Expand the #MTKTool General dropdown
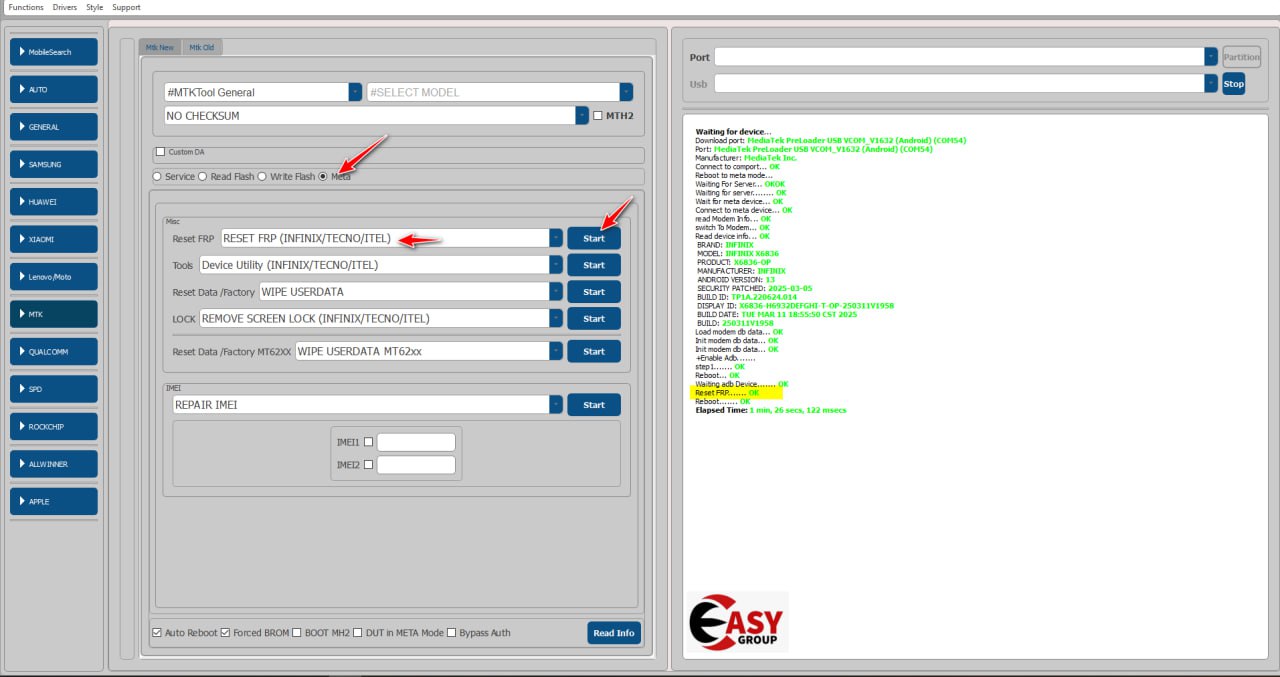The height and width of the screenshot is (677, 1280). (x=355, y=92)
